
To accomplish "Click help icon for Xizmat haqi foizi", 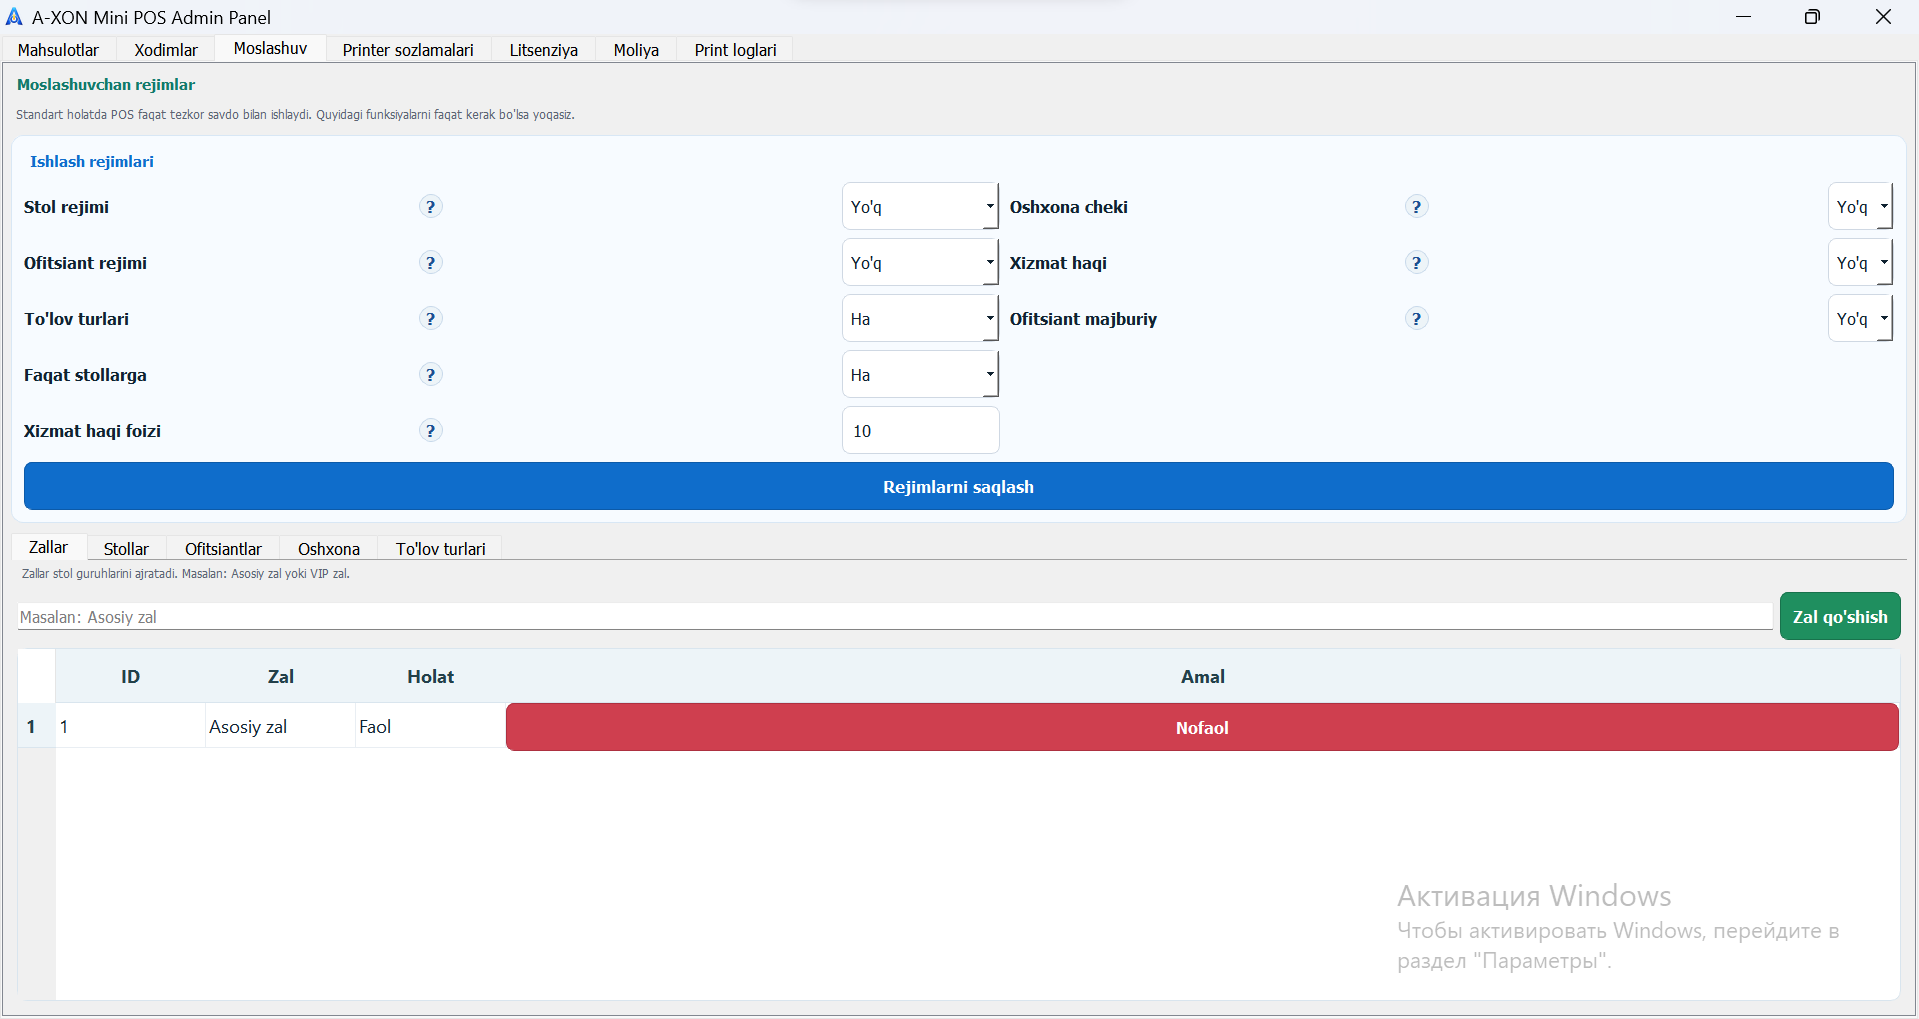I will tap(430, 431).
